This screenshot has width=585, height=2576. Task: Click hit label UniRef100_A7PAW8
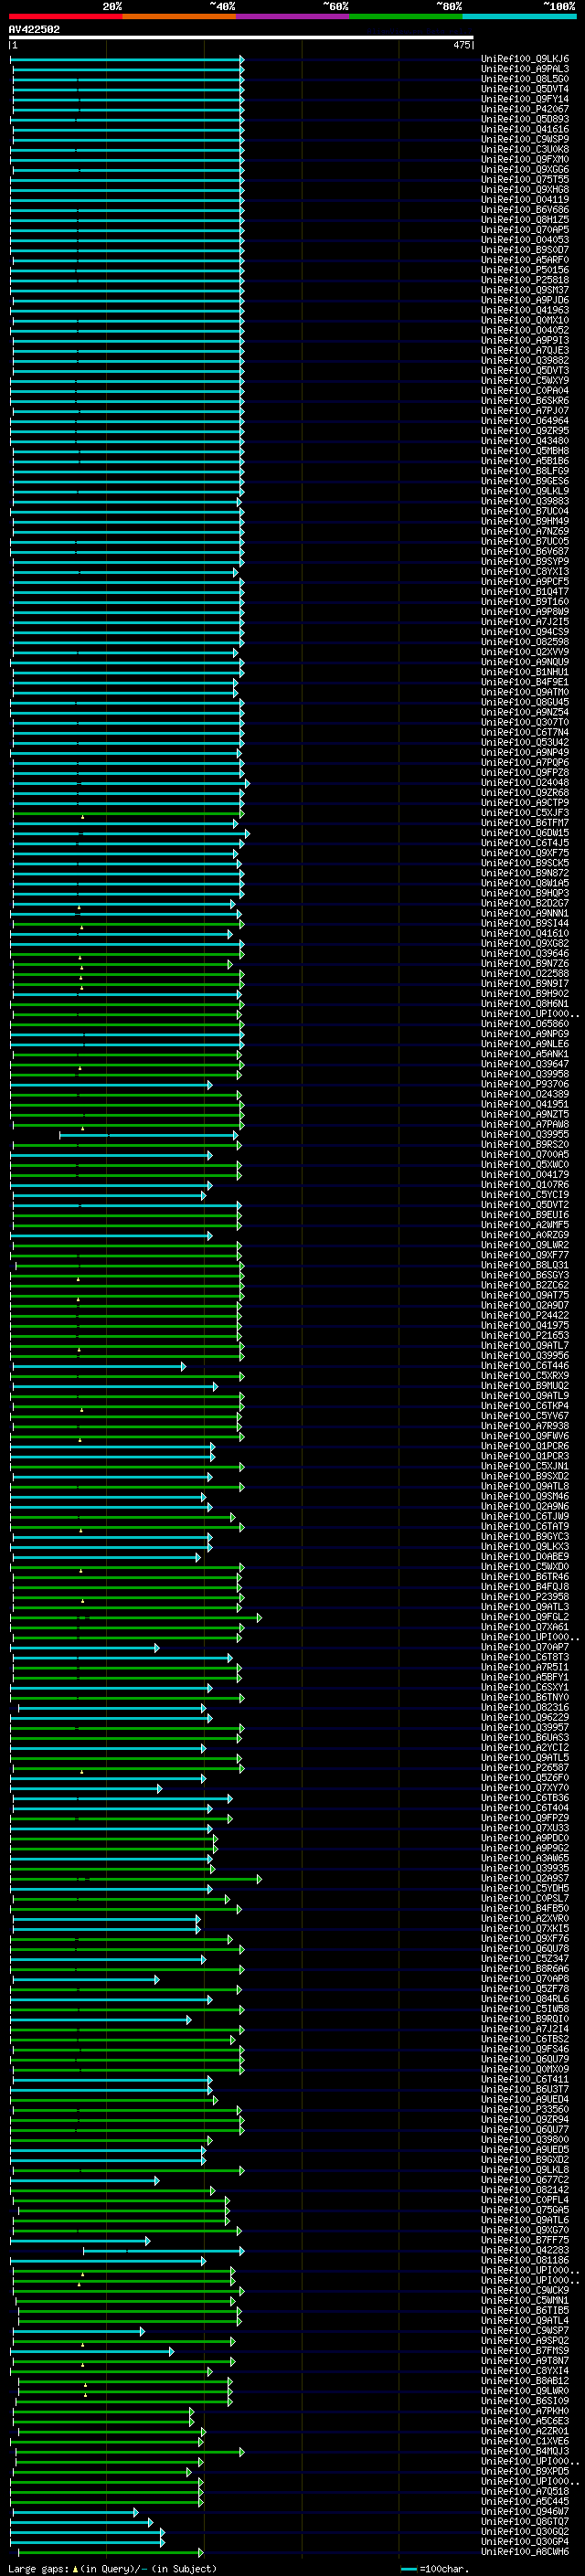click(x=525, y=1124)
